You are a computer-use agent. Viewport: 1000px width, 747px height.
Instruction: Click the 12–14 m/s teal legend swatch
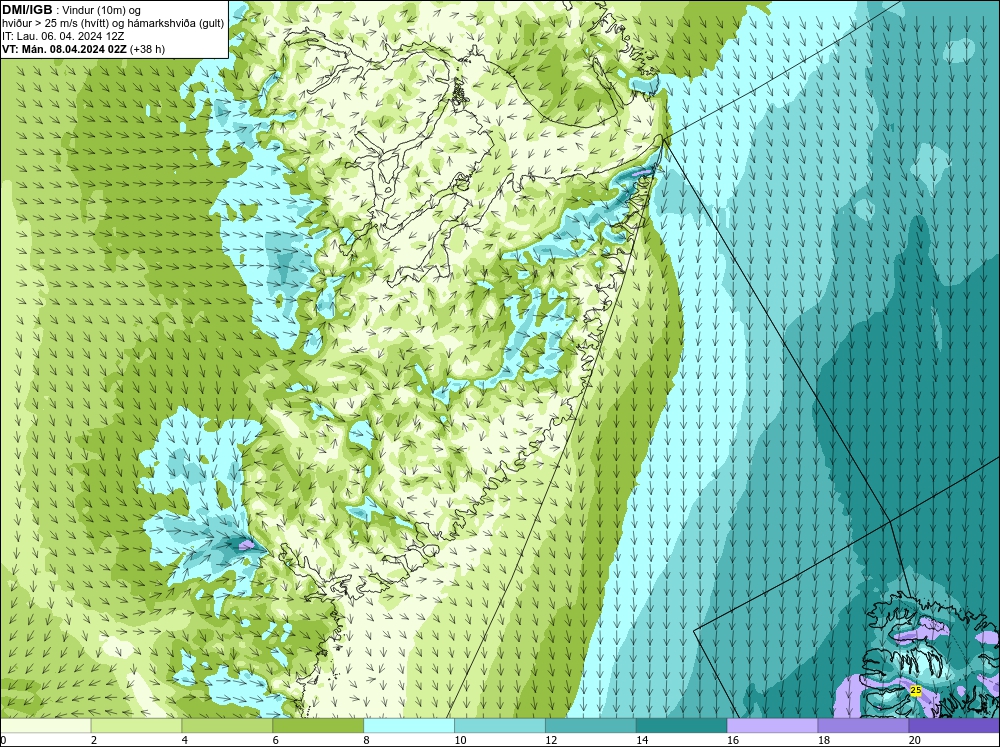[591, 725]
